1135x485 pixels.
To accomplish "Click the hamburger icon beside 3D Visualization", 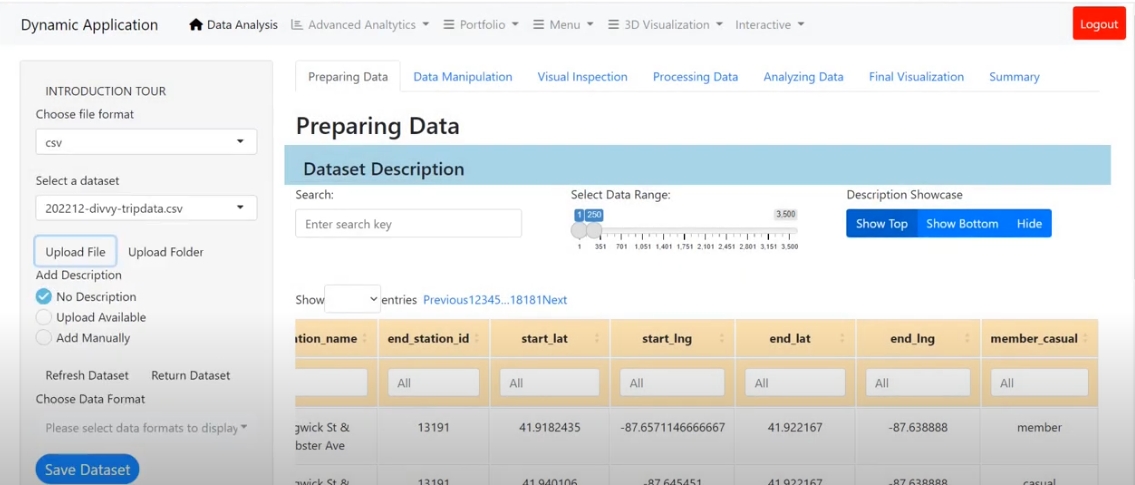I will click(x=614, y=25).
